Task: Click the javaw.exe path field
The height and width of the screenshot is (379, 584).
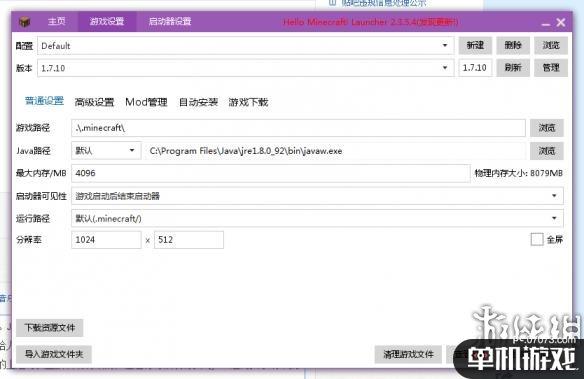Action: (x=336, y=151)
